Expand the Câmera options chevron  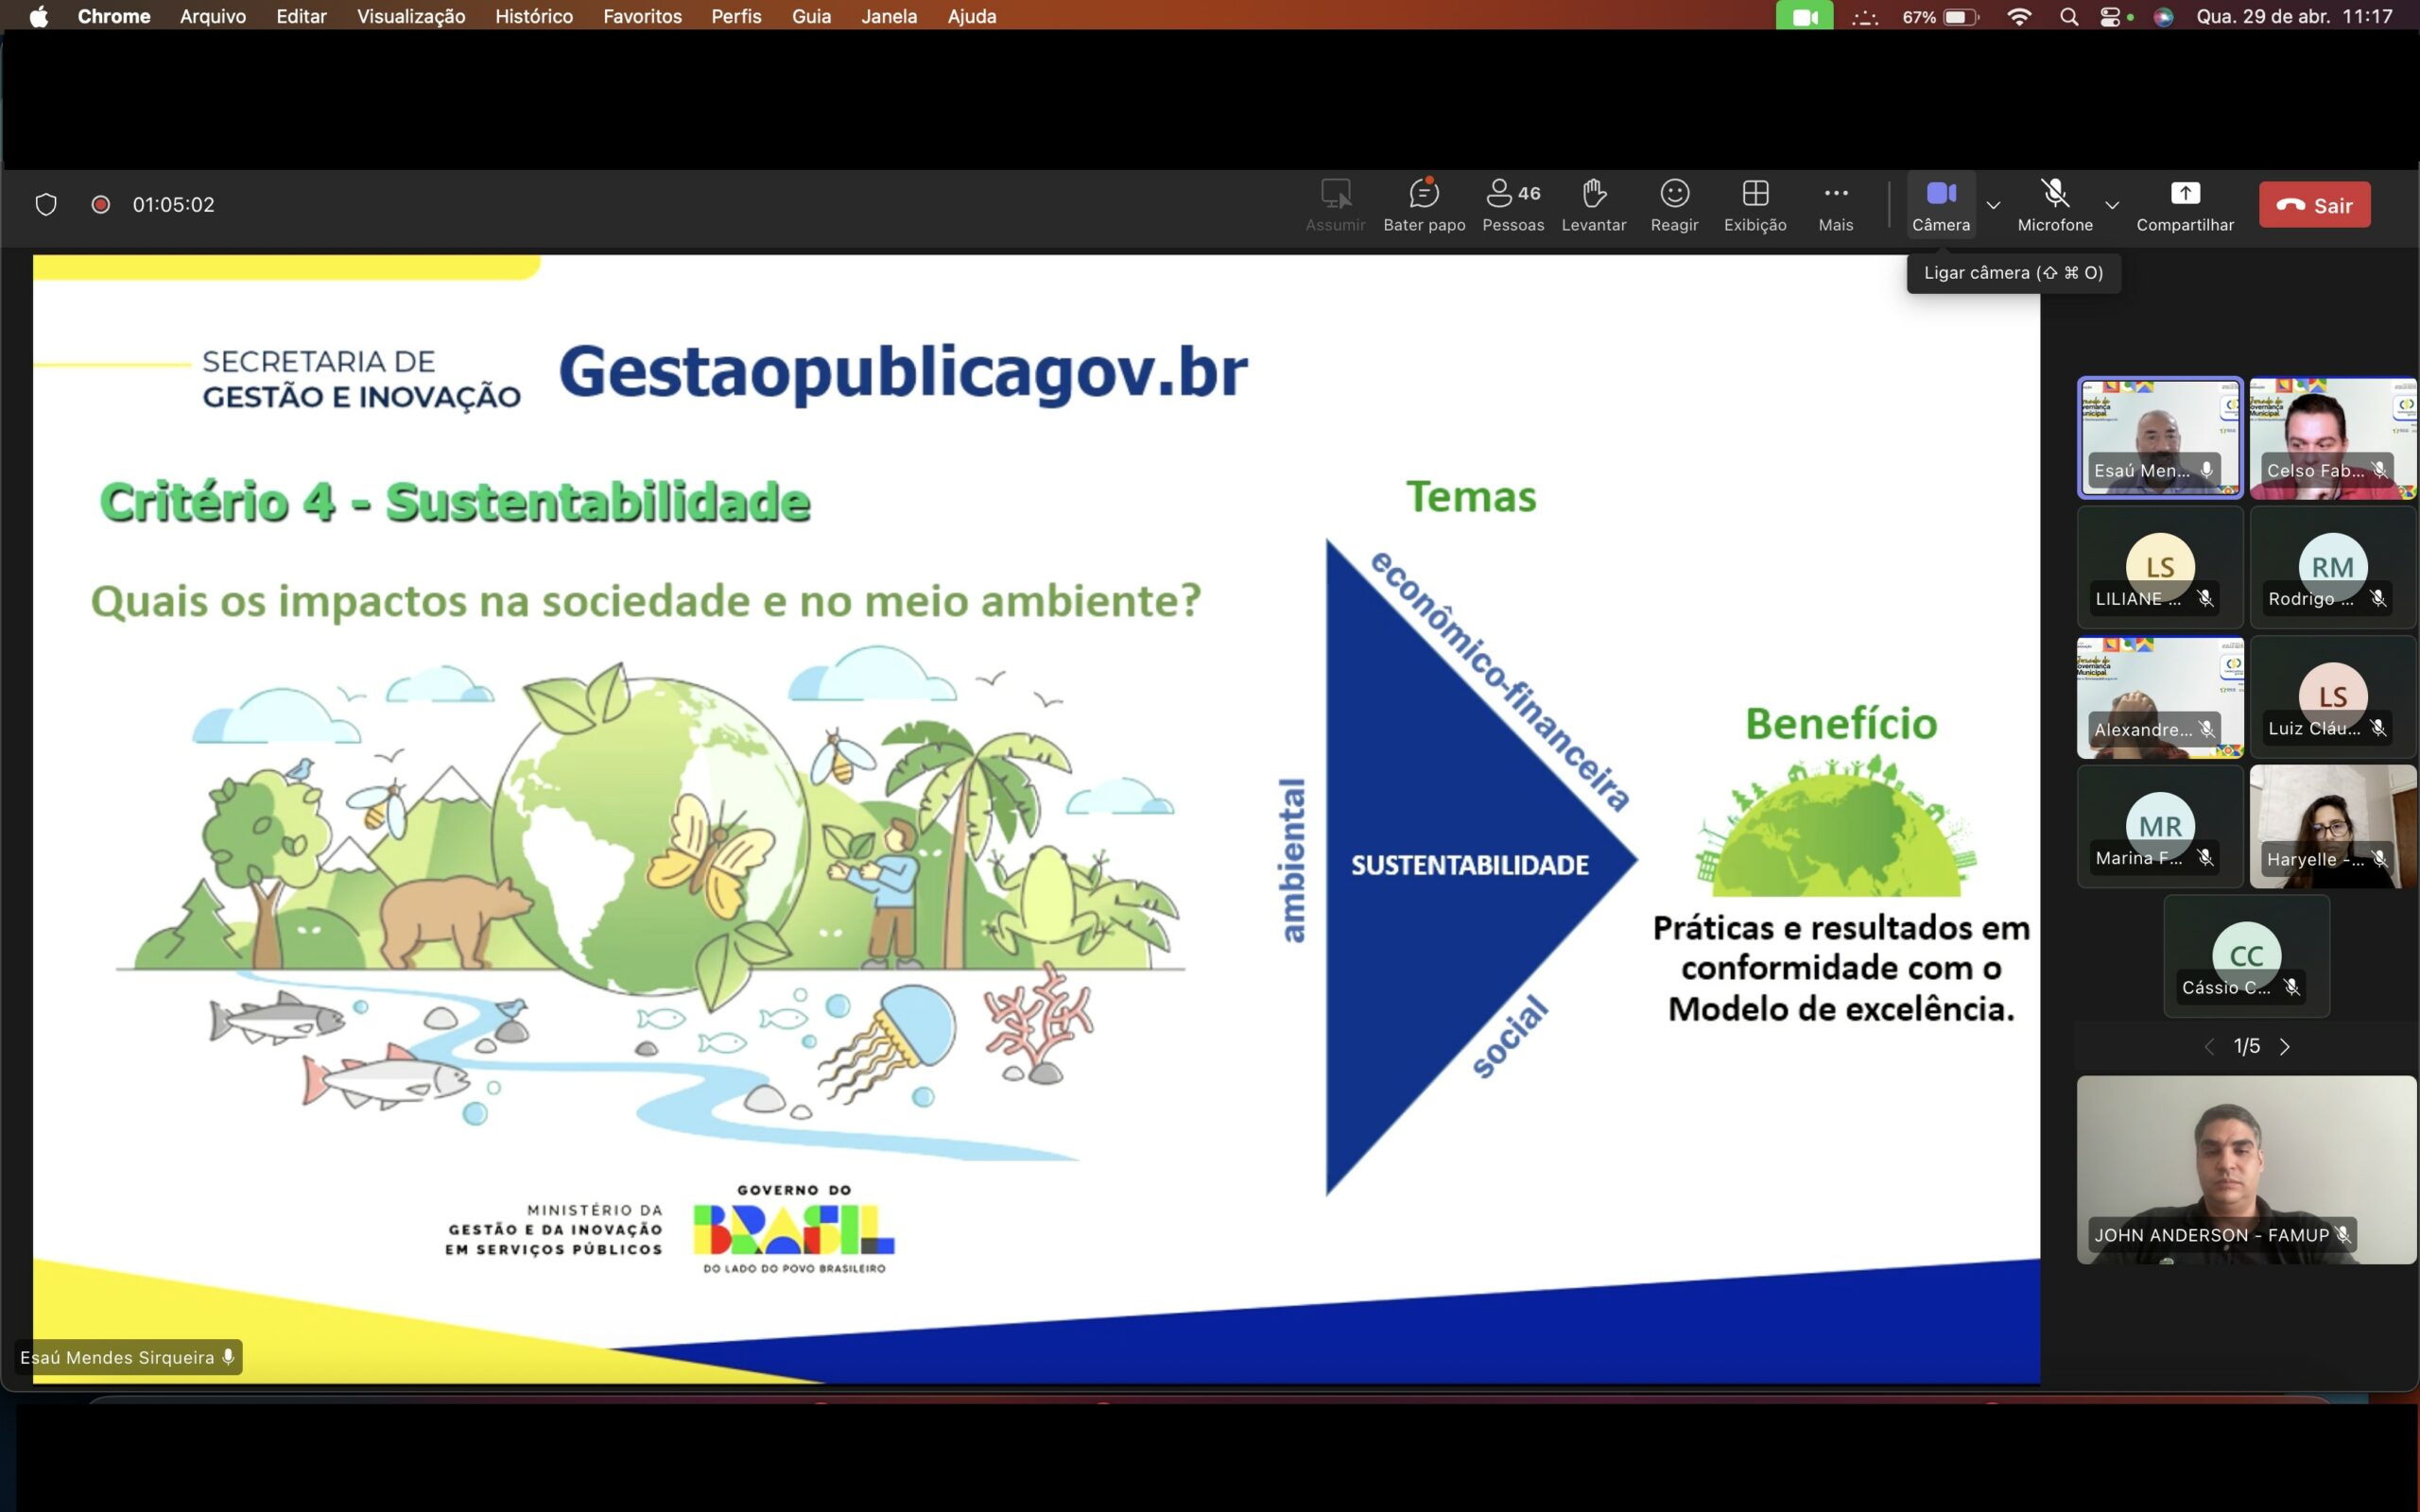point(1994,206)
